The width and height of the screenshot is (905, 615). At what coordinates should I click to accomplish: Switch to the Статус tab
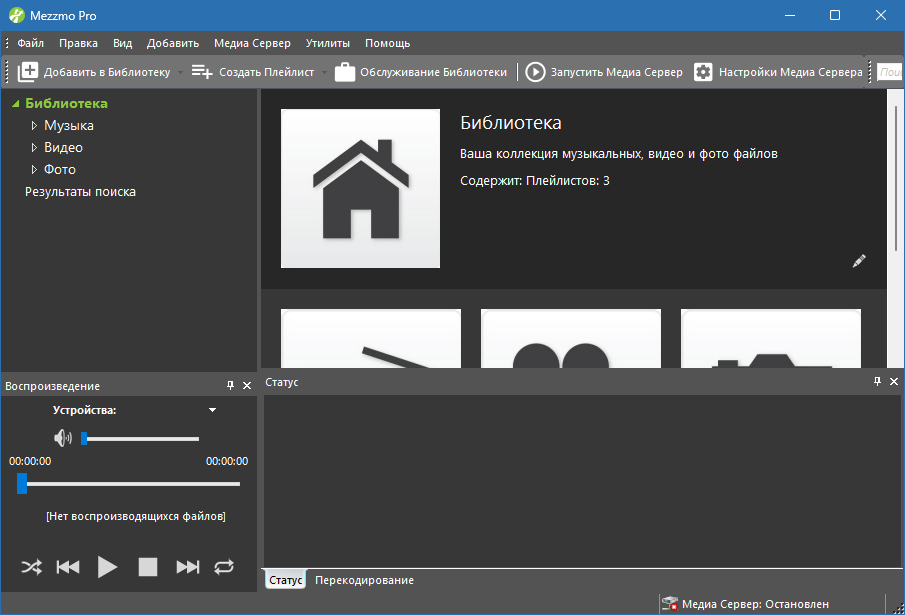pos(286,580)
